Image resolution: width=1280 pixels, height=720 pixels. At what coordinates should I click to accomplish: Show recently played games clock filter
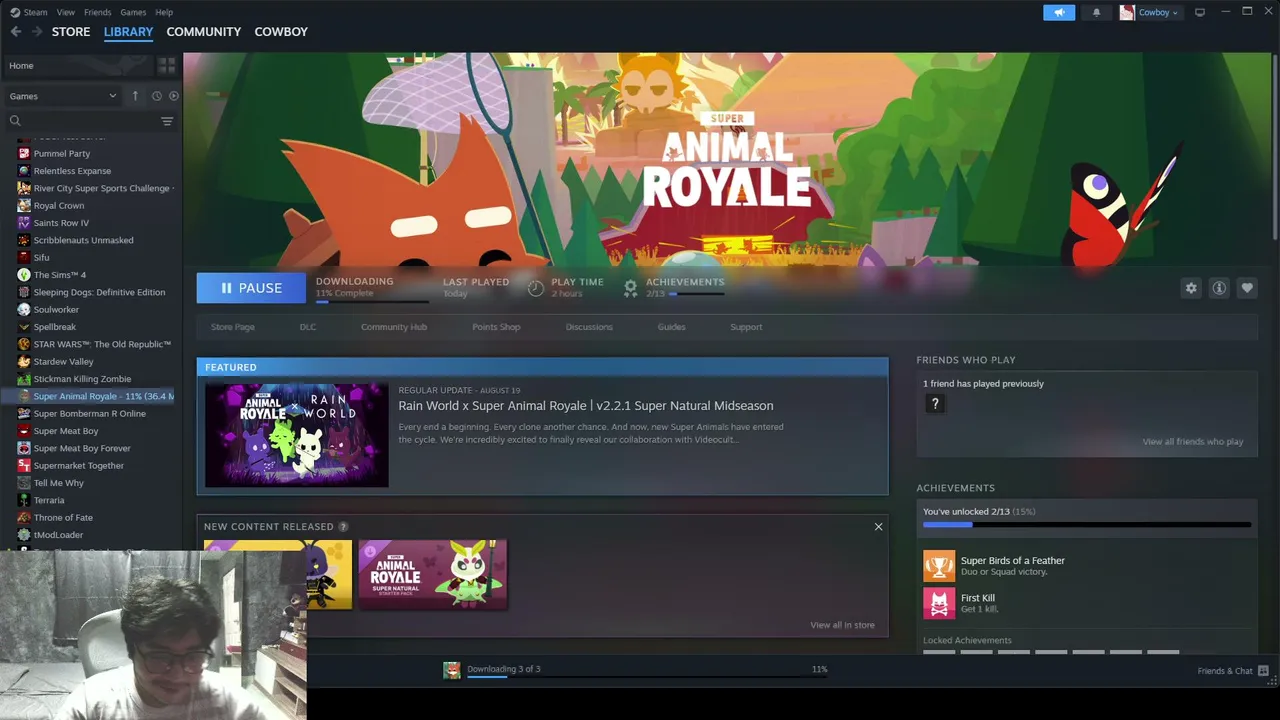coord(156,96)
